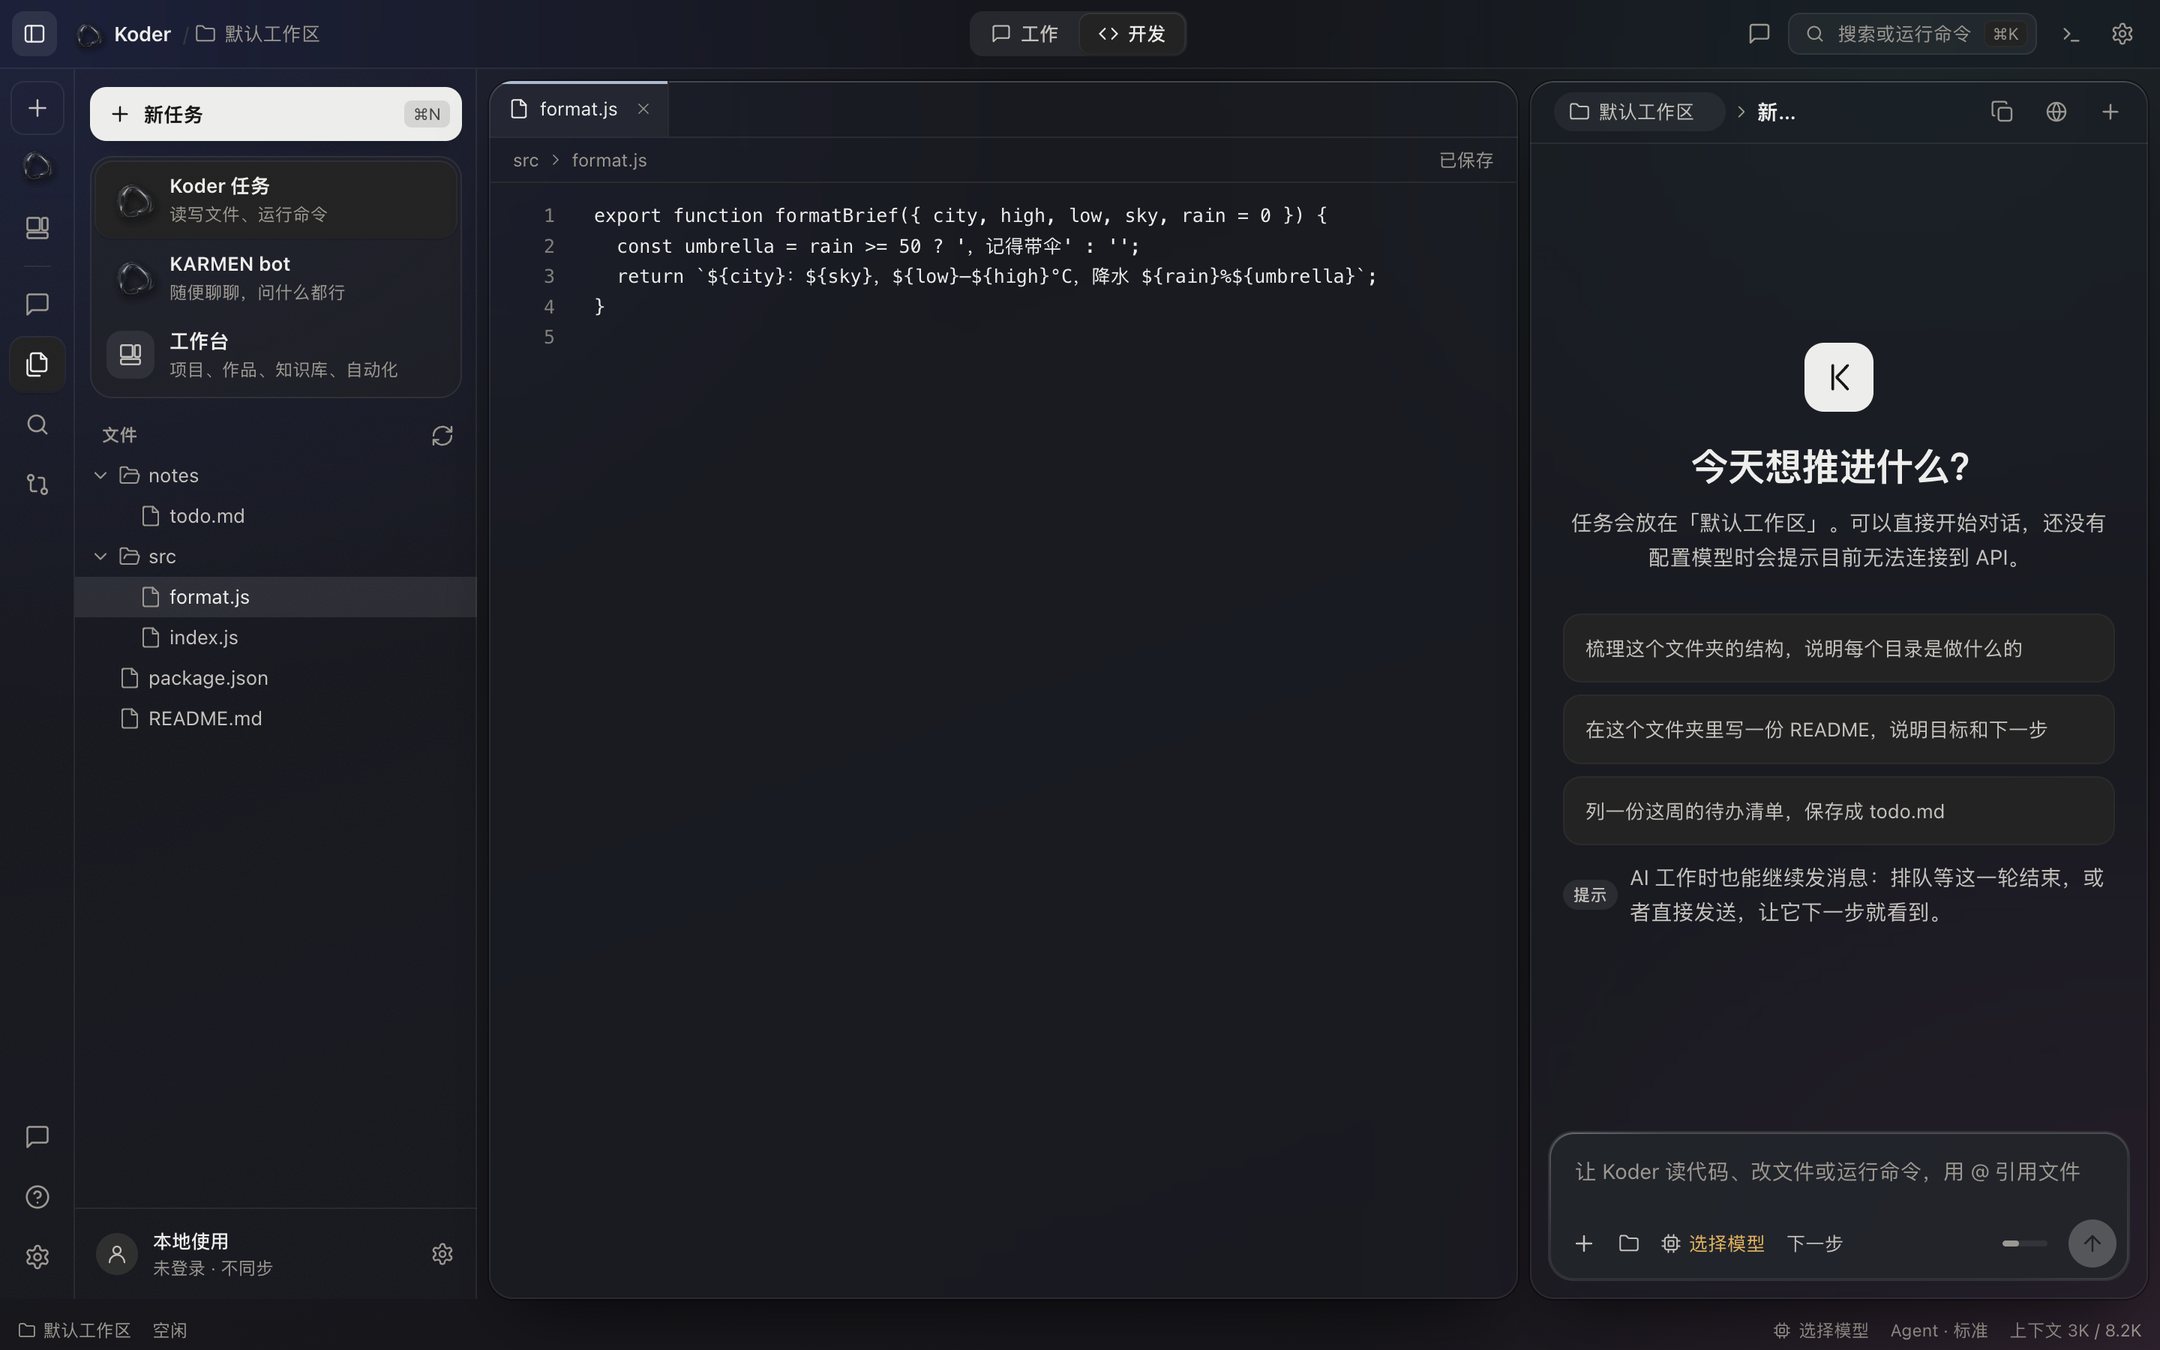Screen dimensions: 2160x1350
Task: Click 上下文 3K / 8.2K in status bar
Action: tap(2075, 1330)
